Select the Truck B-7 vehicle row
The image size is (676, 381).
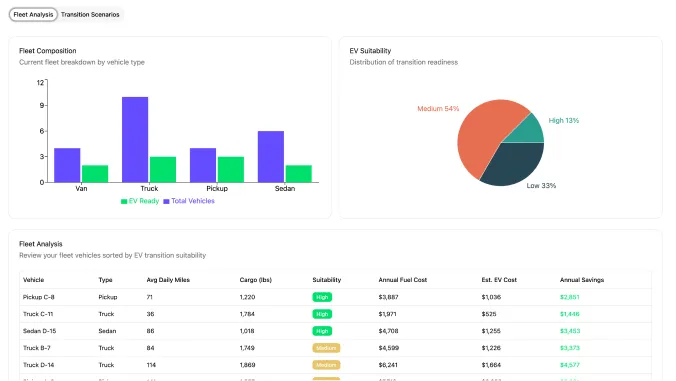pos(335,348)
